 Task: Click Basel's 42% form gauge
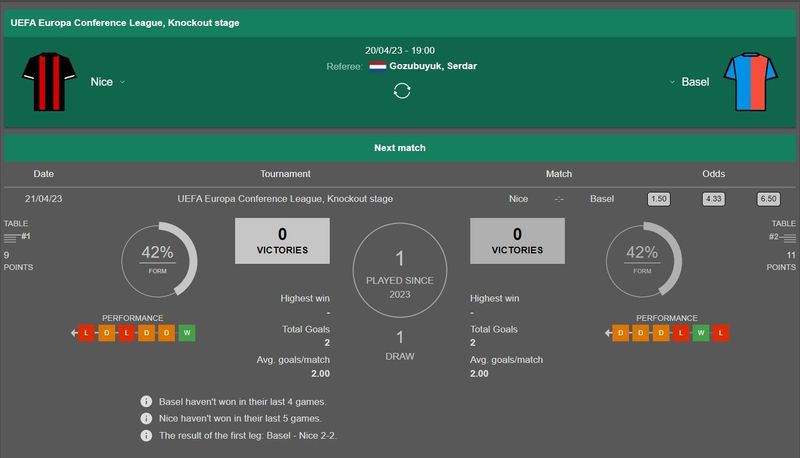coord(643,260)
